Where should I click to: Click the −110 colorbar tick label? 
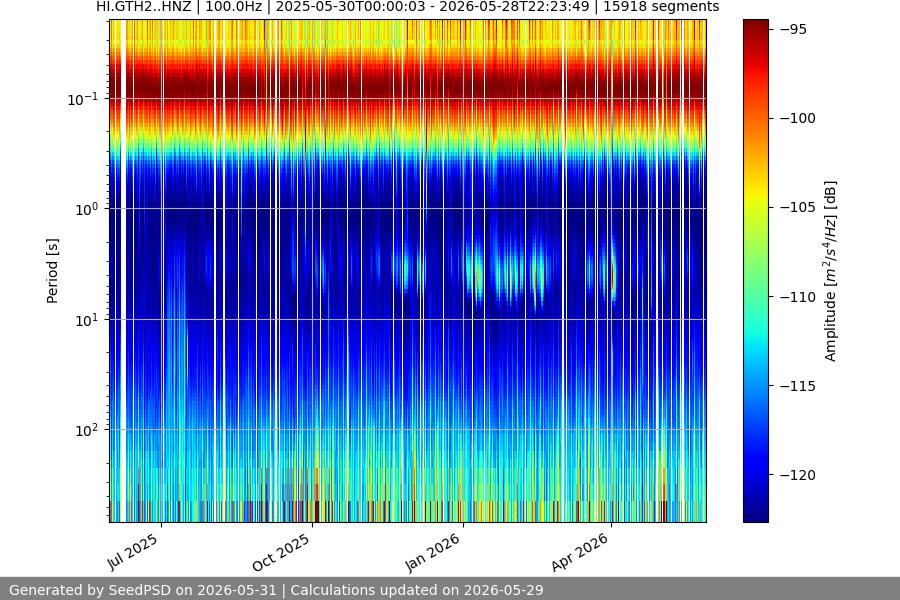coord(797,297)
